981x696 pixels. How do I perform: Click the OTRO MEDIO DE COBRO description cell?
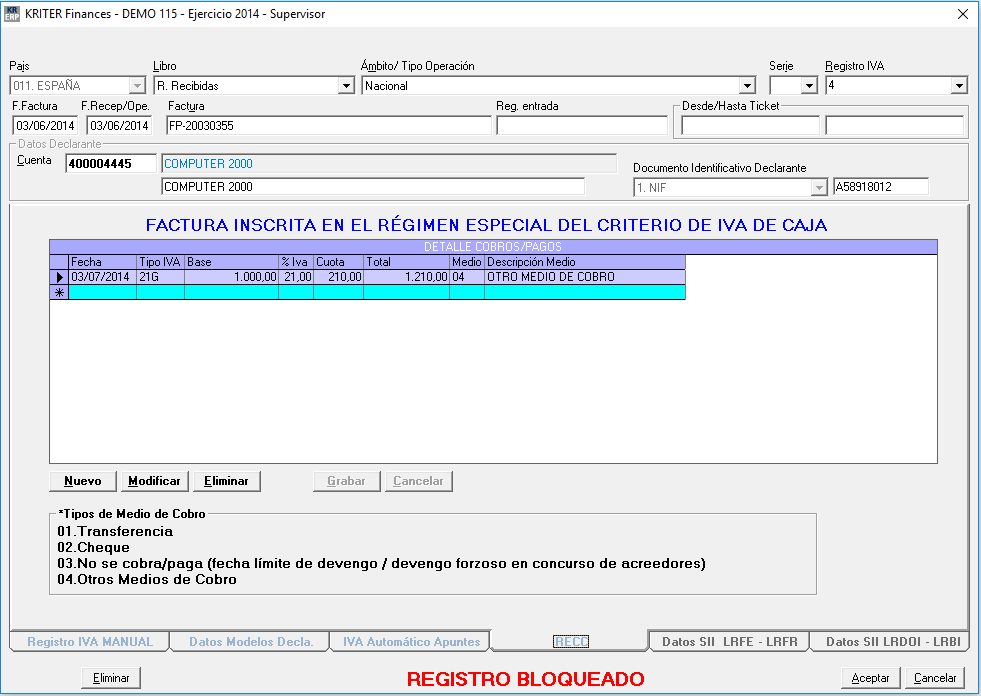click(585, 277)
